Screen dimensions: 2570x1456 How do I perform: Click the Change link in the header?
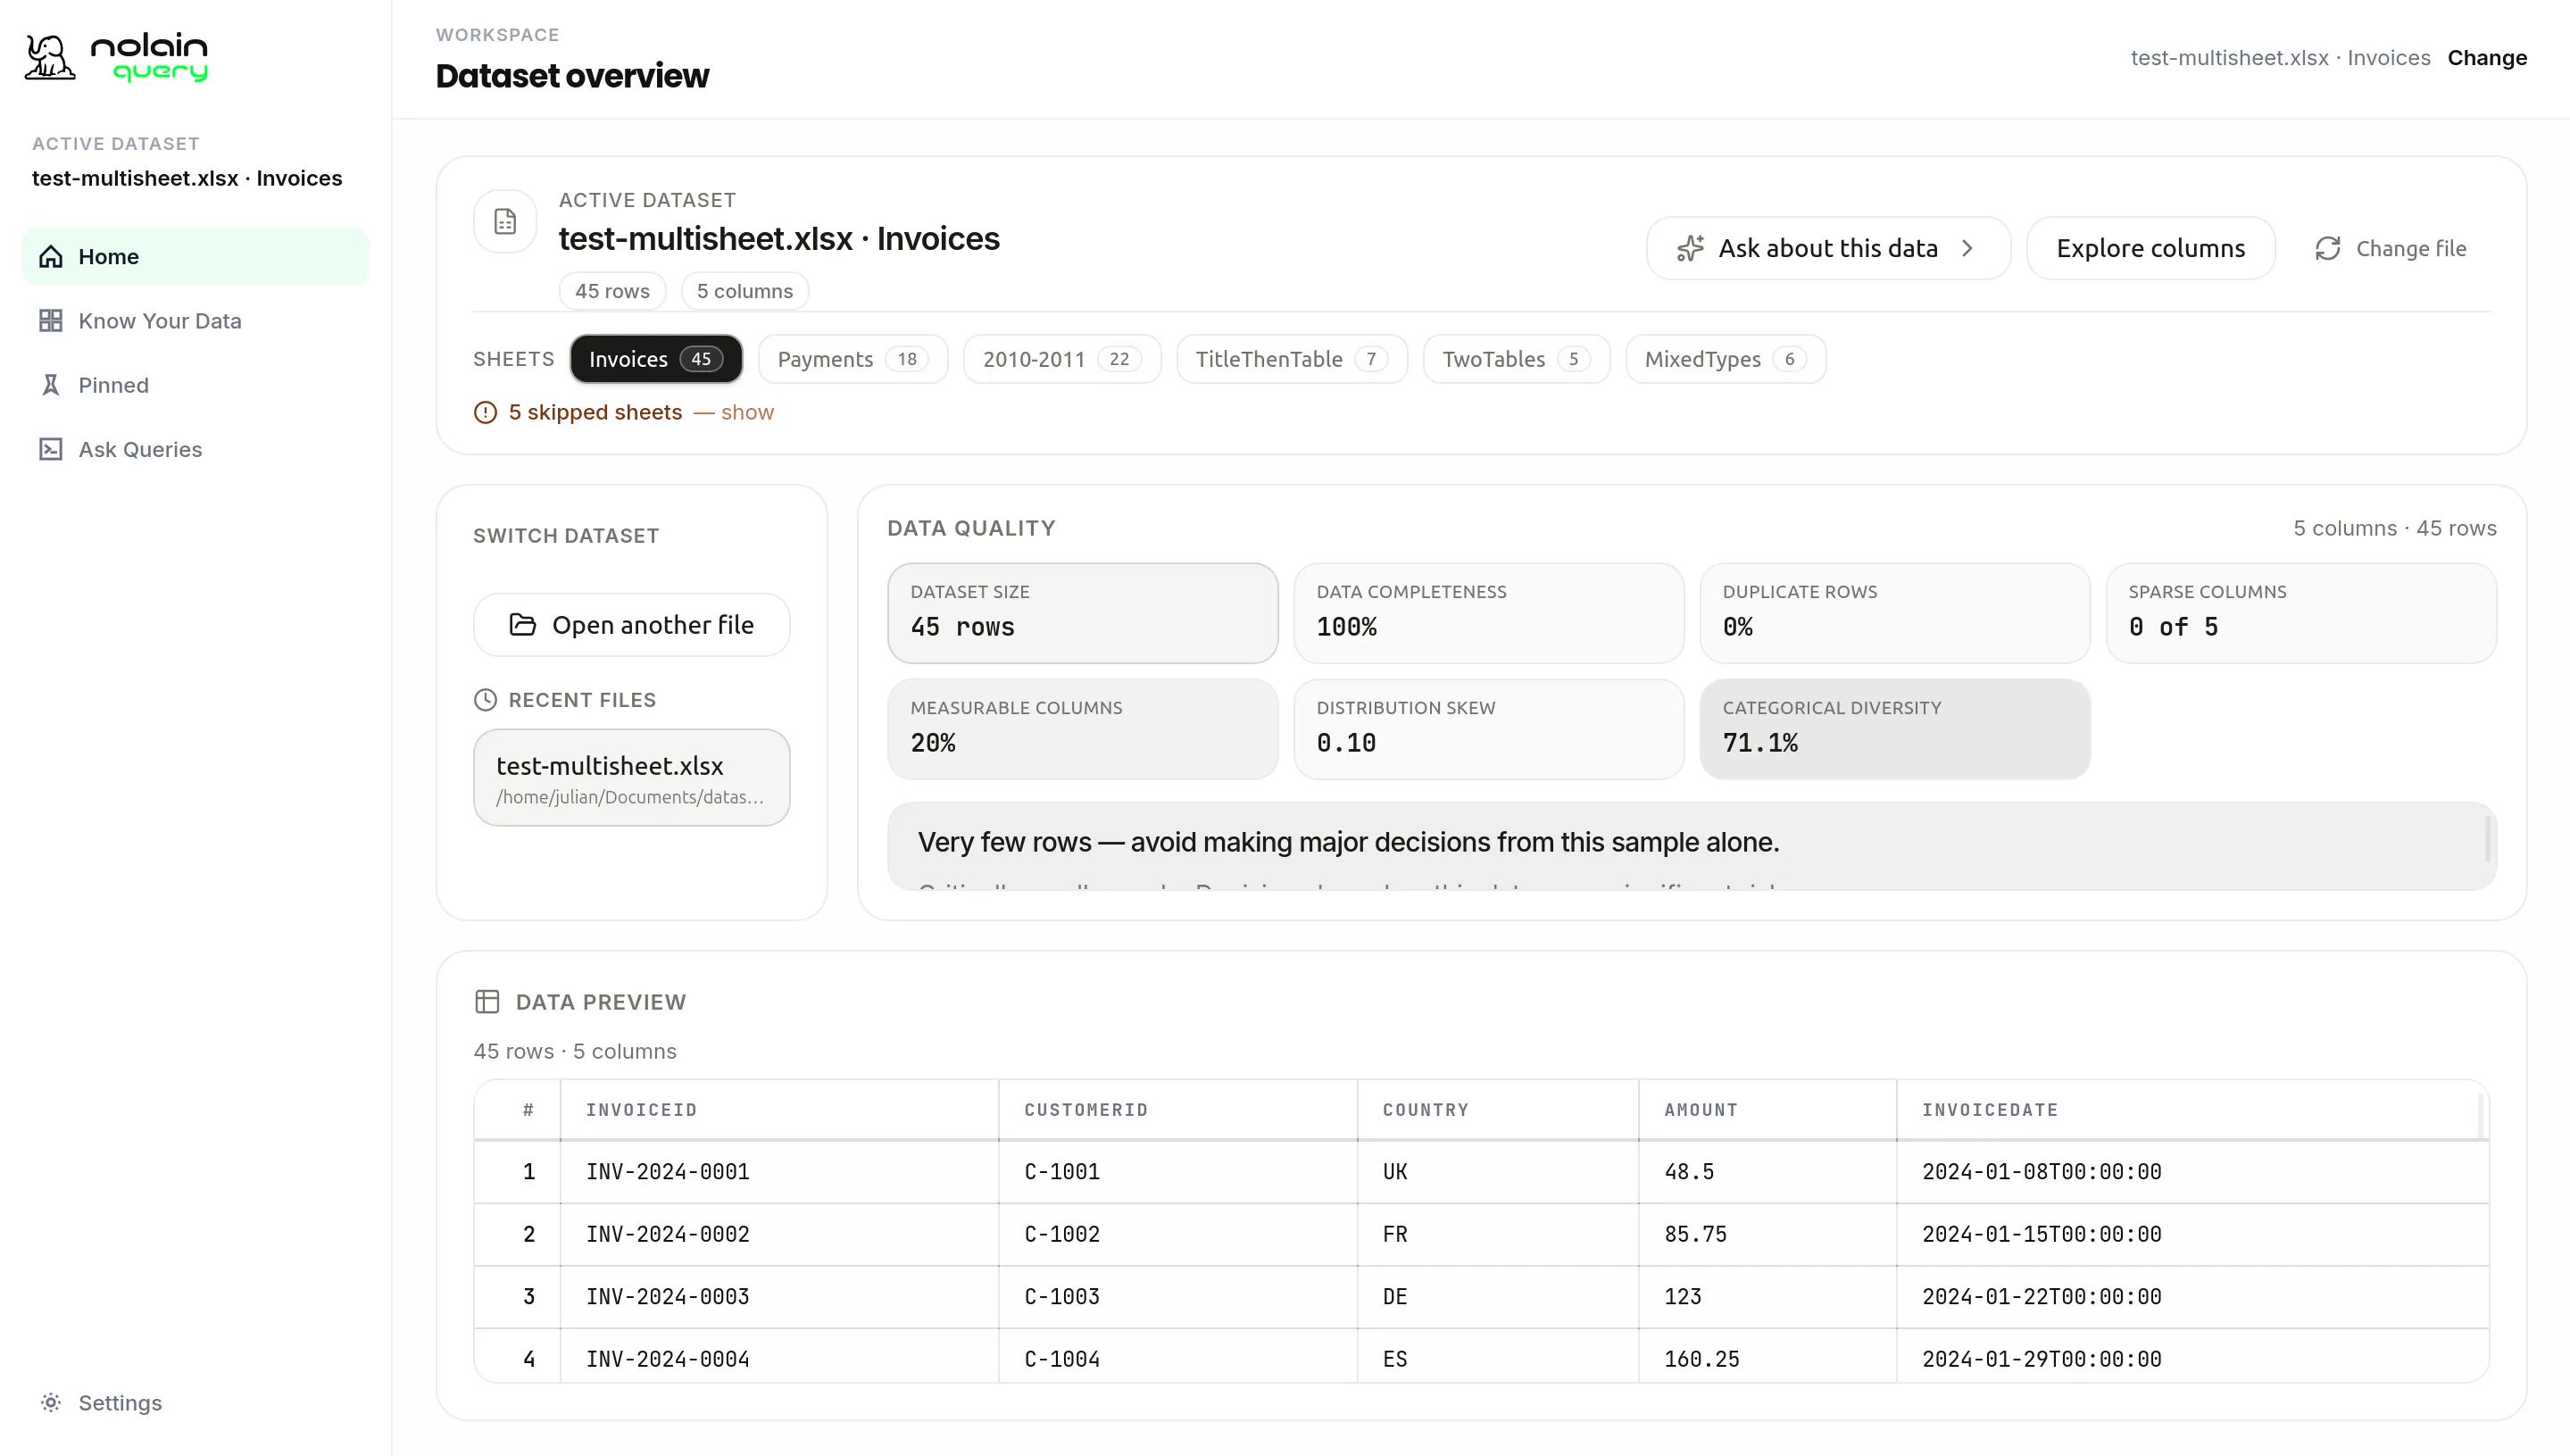tap(2487, 58)
